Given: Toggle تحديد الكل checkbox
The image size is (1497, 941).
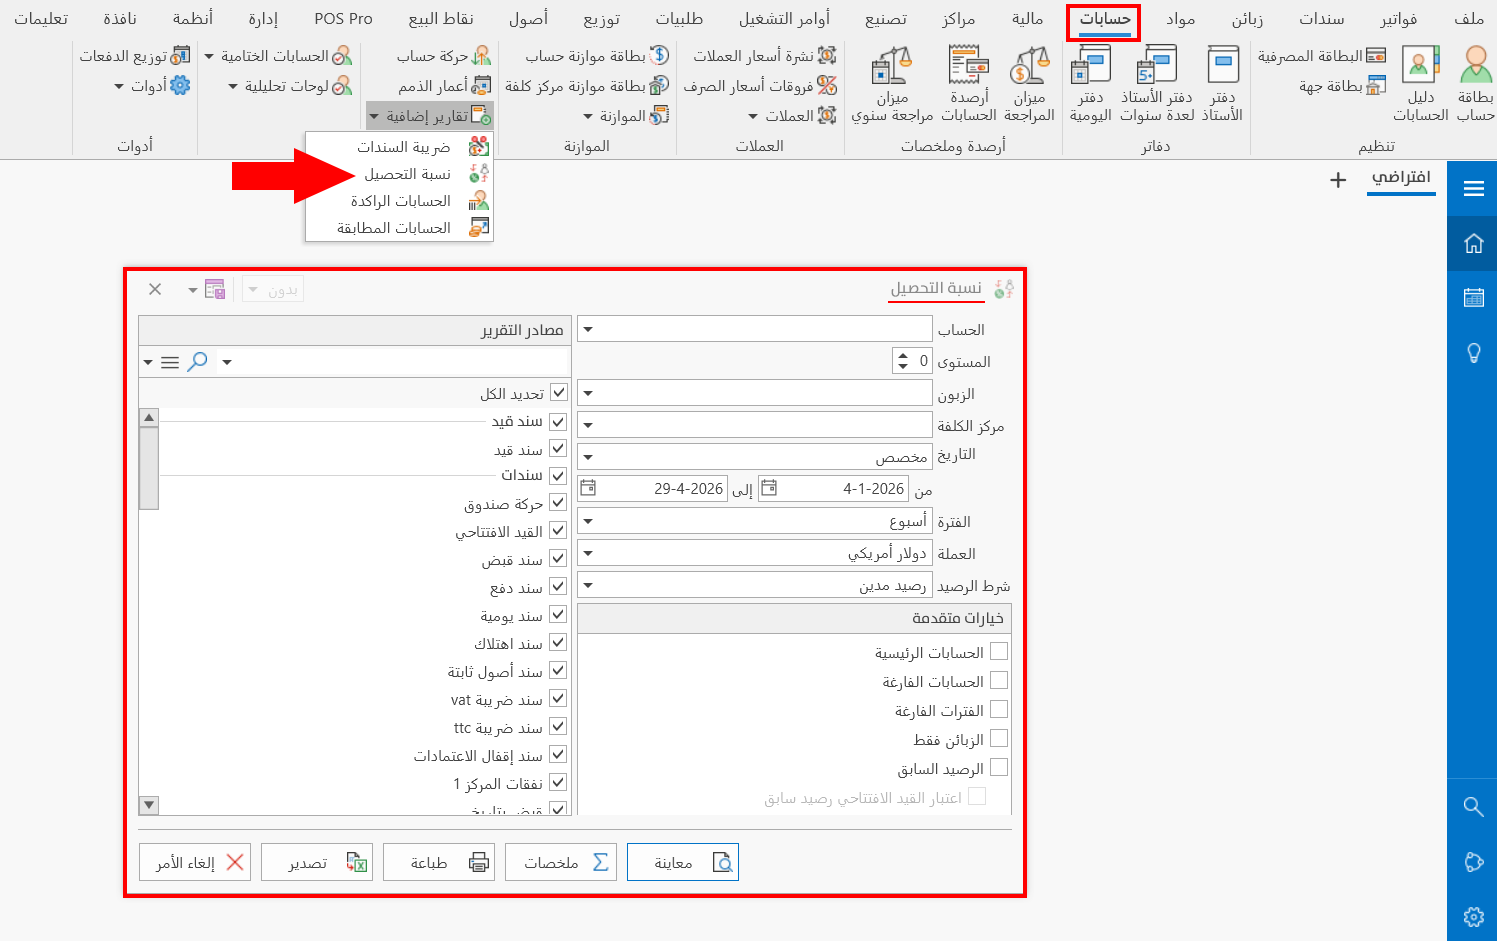Looking at the screenshot, I should pos(558,393).
